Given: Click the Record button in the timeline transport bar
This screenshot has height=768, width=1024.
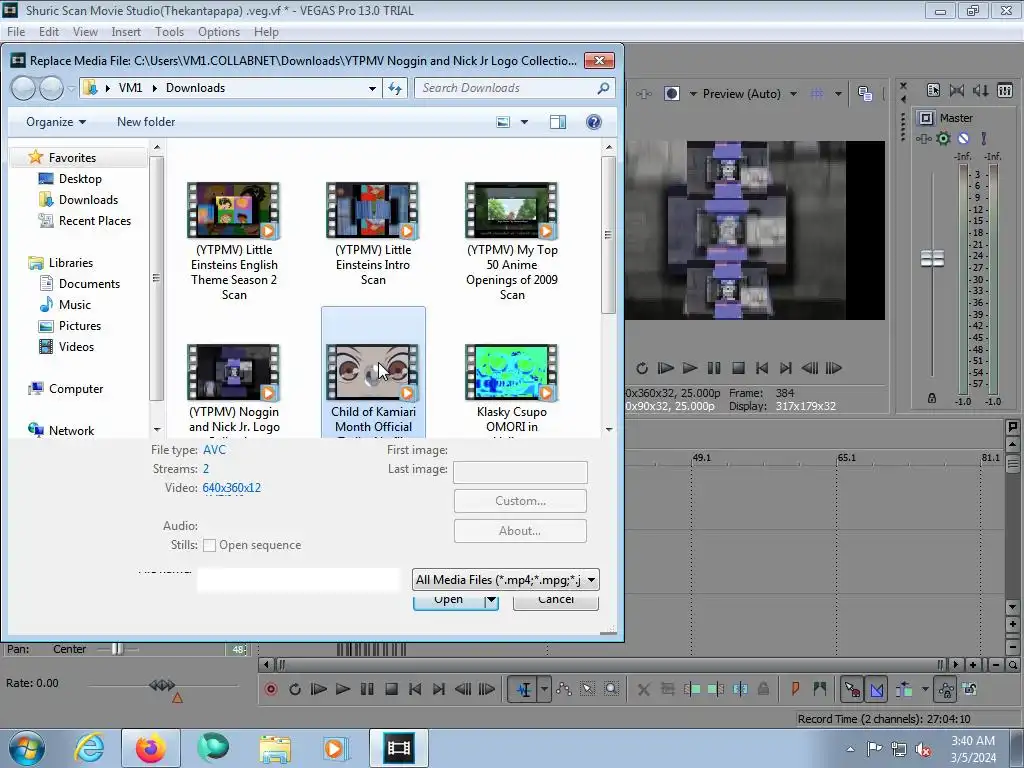Looking at the screenshot, I should tap(270, 689).
